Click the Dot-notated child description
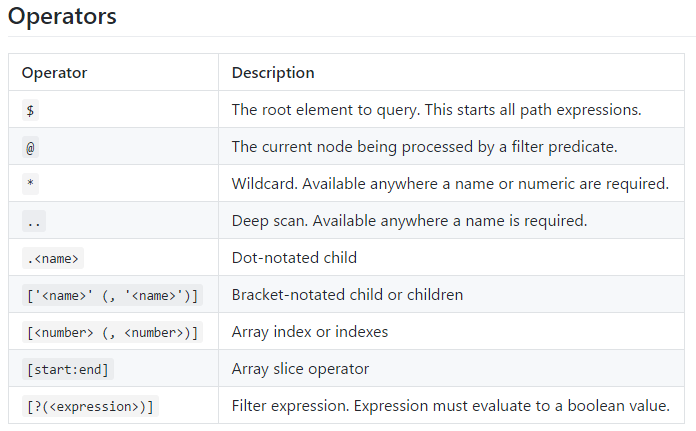Image resolution: width=696 pixels, height=431 pixels. click(x=294, y=258)
